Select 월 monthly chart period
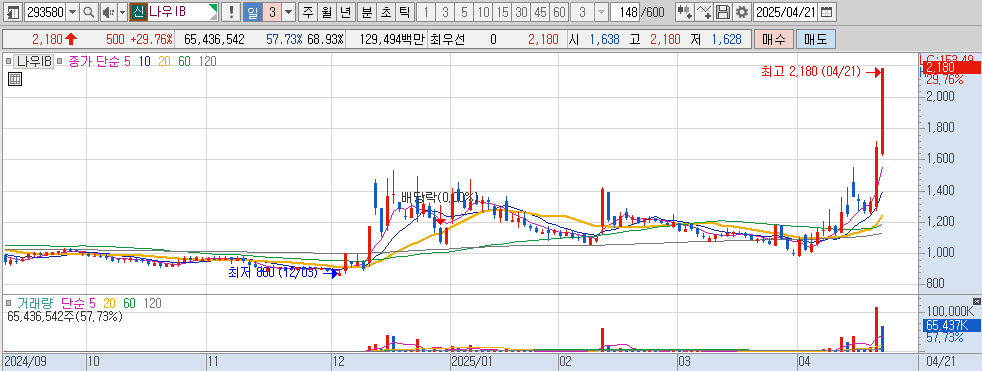The height and width of the screenshot is (371, 982). tap(326, 11)
